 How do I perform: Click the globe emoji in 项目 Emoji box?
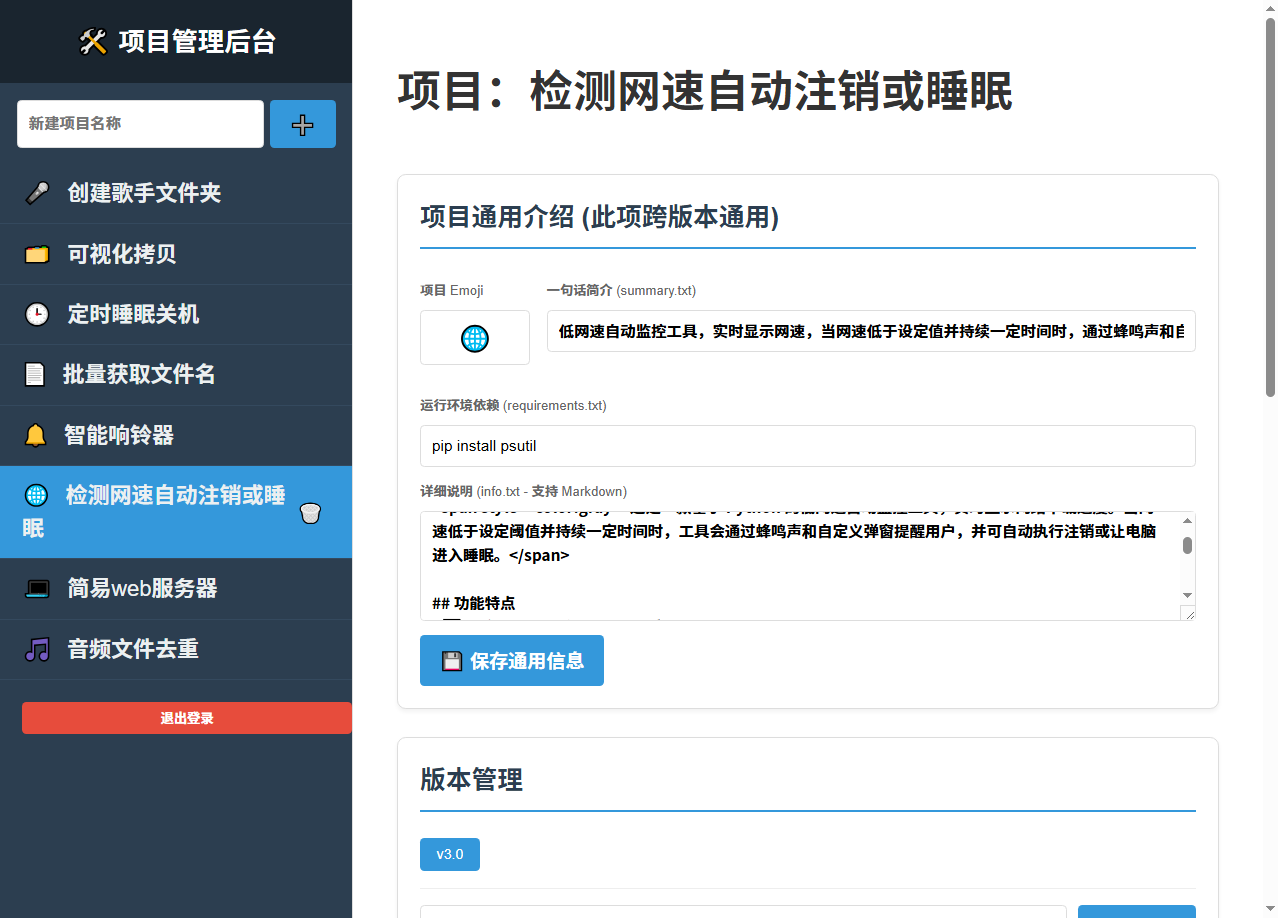pyautogui.click(x=474, y=338)
